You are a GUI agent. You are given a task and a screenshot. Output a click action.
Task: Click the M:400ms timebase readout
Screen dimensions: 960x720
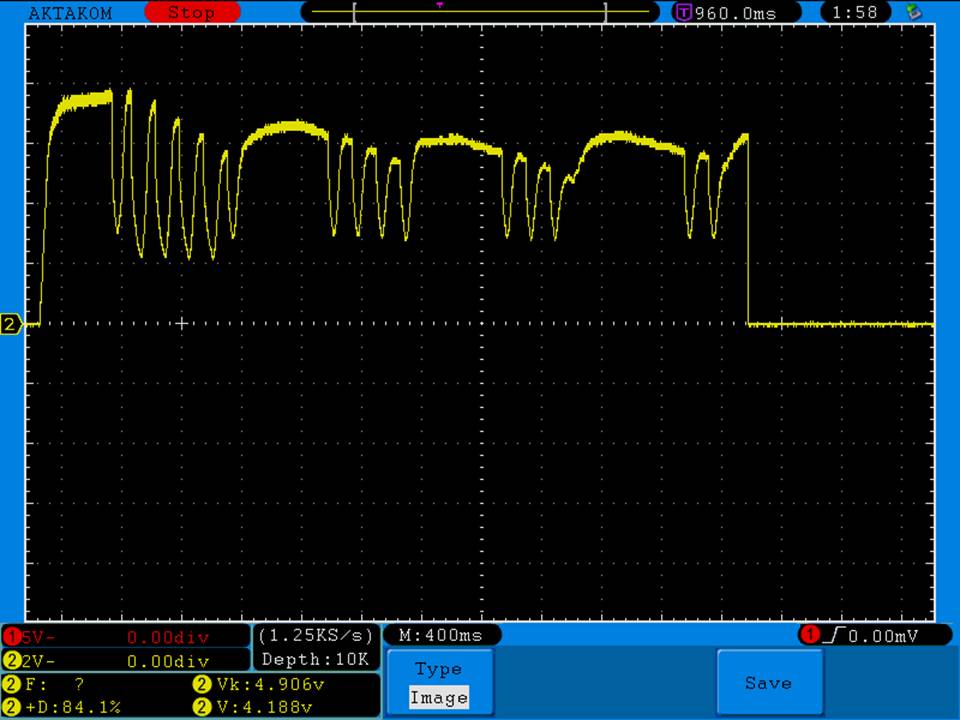click(x=440, y=635)
